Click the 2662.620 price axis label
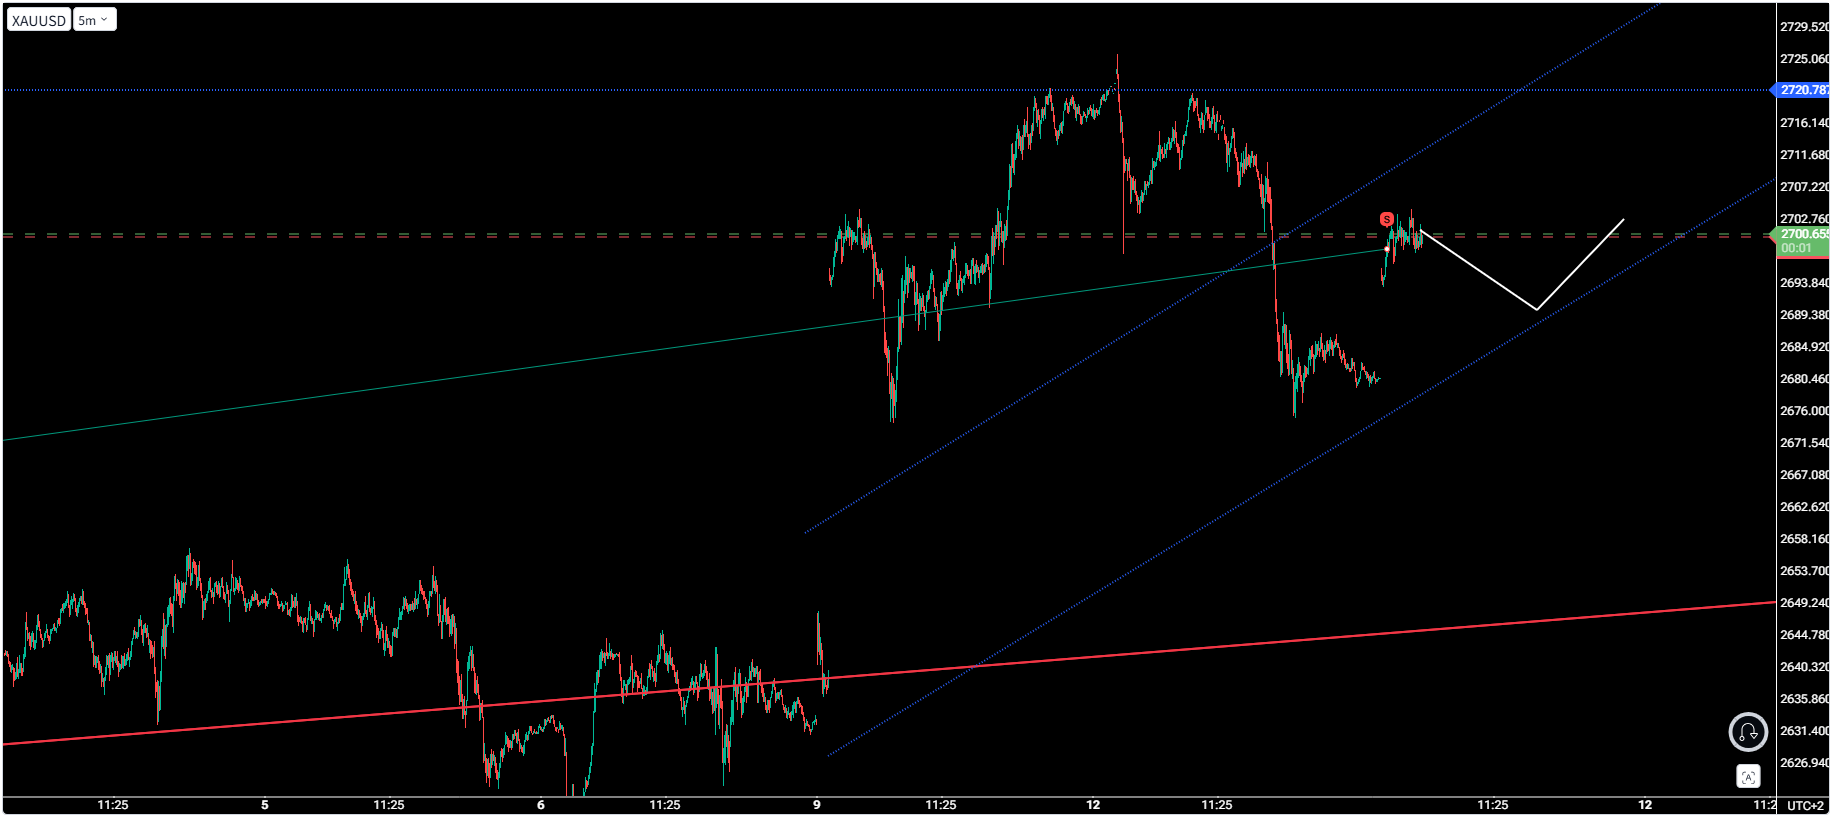 [1804, 507]
